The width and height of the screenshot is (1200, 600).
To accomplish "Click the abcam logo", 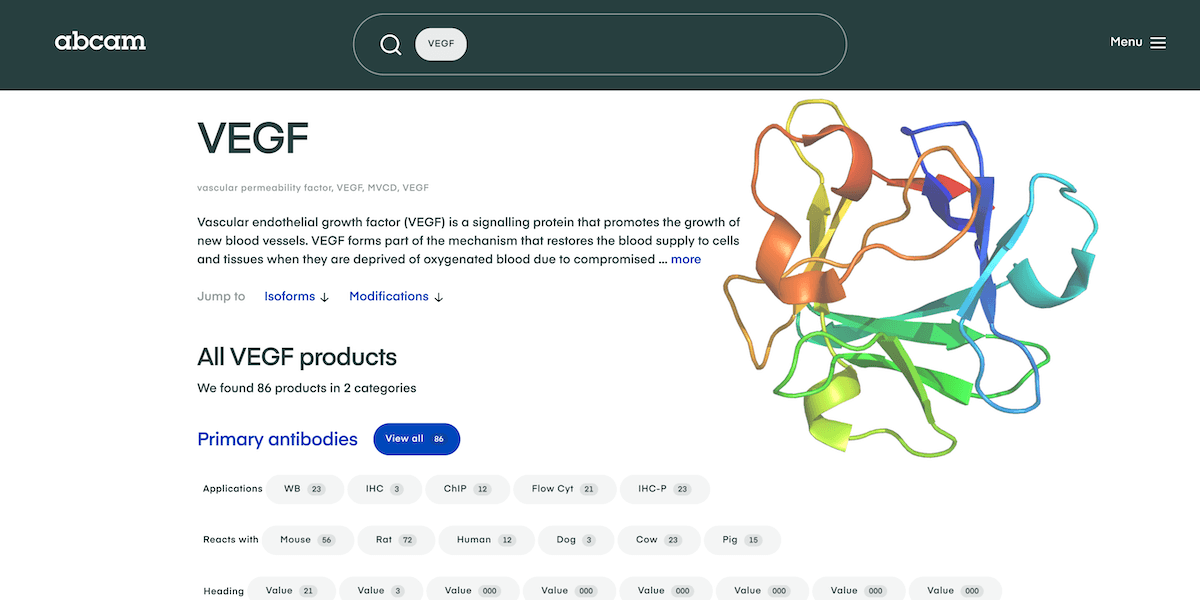I will pyautogui.click(x=100, y=42).
